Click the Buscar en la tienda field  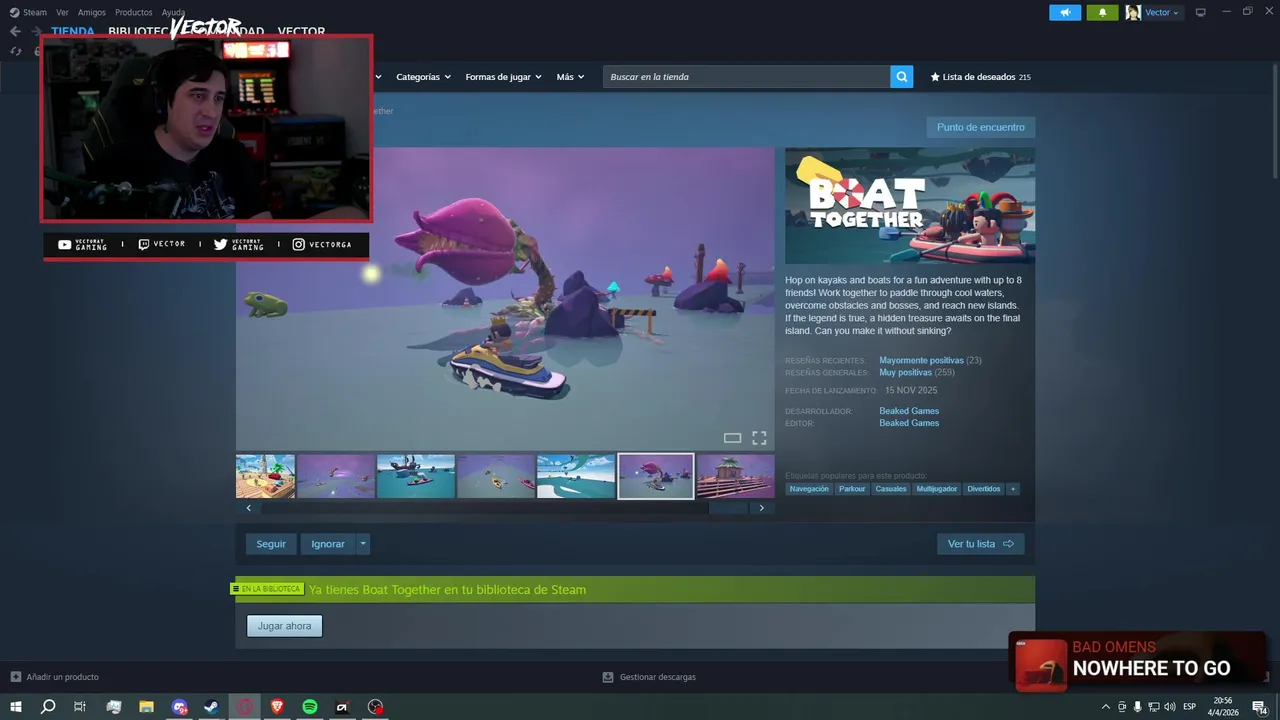coord(746,77)
